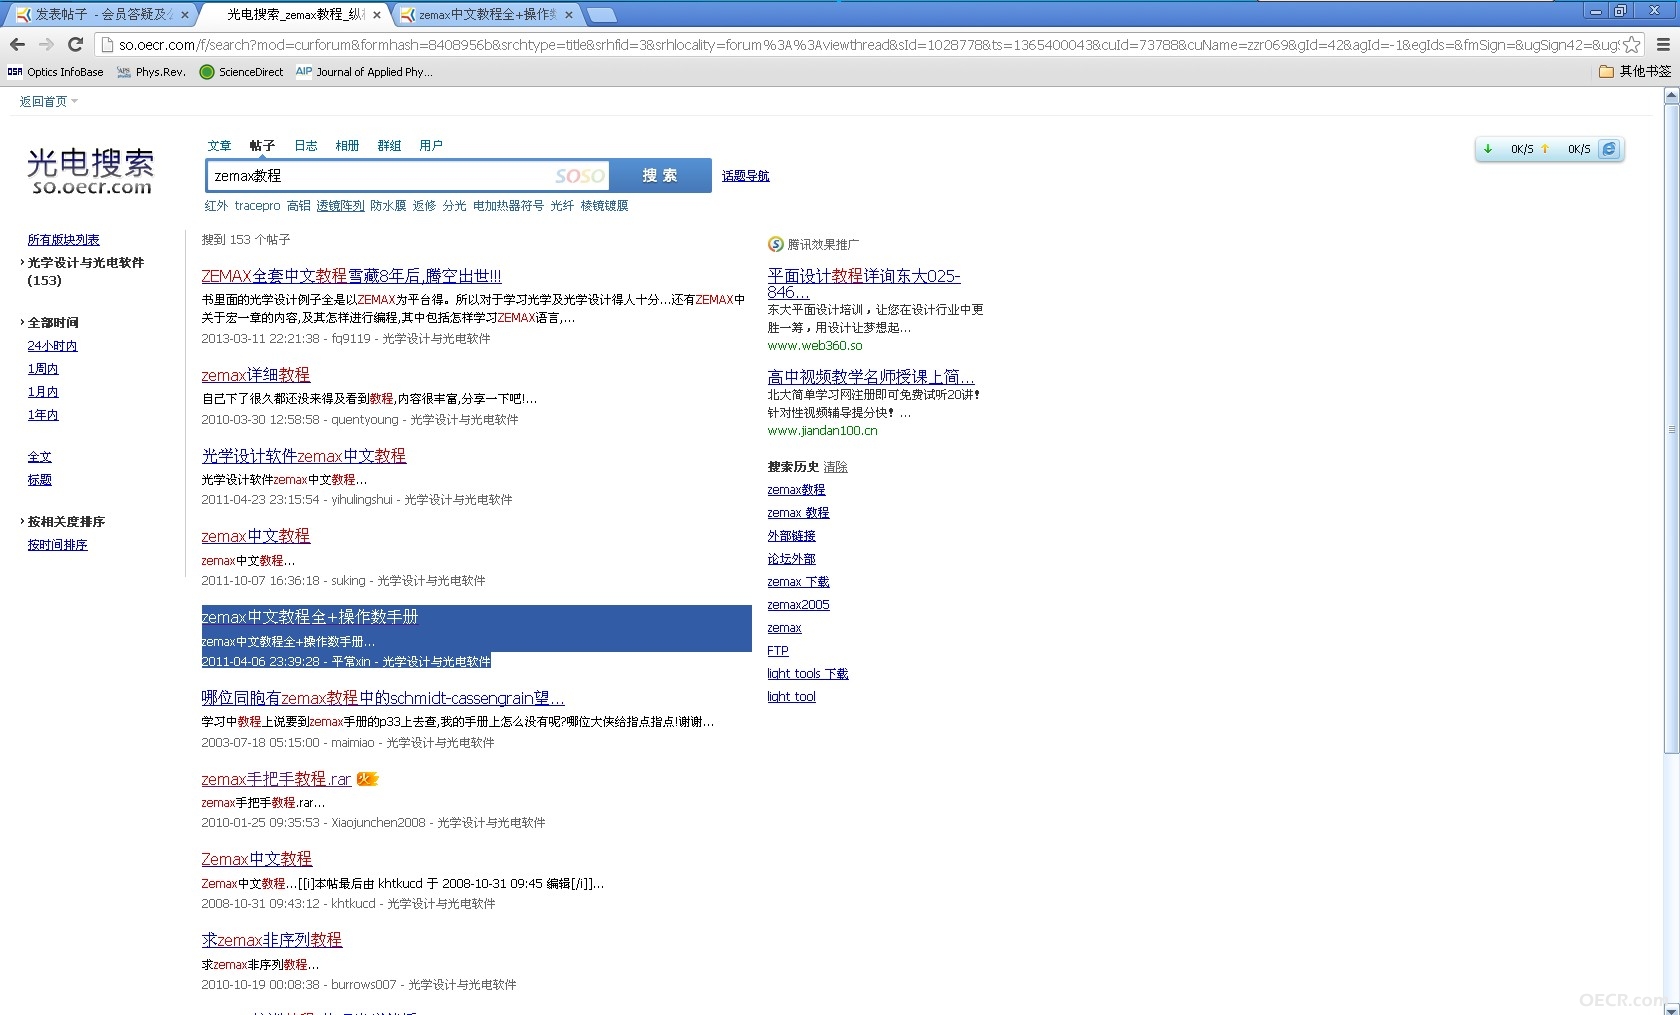The height and width of the screenshot is (1015, 1680).
Task: Select the 群组 search category
Action: tap(389, 146)
